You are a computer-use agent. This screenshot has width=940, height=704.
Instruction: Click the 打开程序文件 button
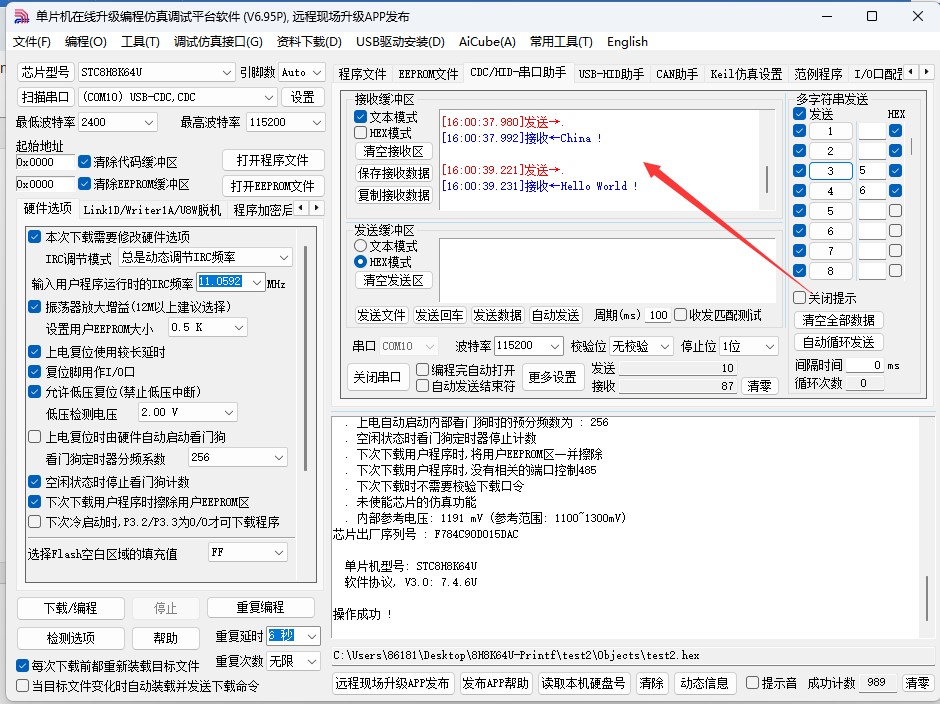coord(273,161)
